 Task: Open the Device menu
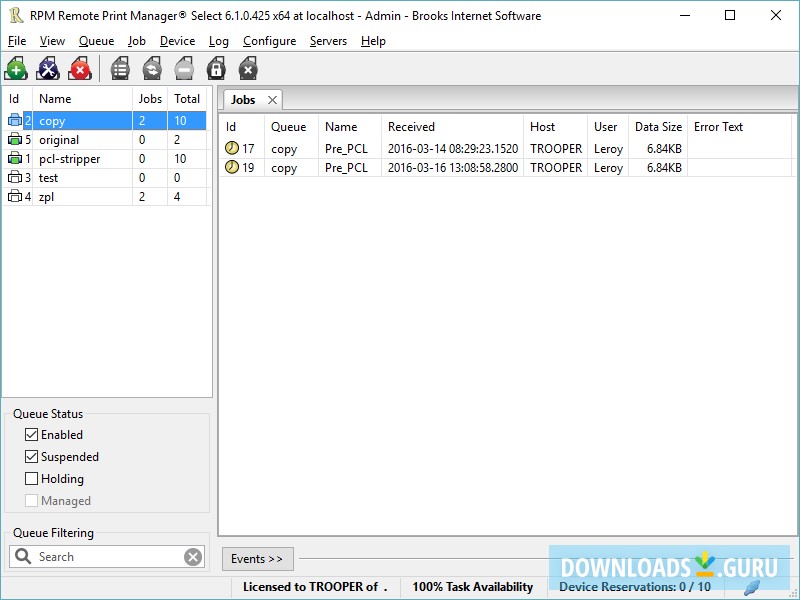coord(177,41)
